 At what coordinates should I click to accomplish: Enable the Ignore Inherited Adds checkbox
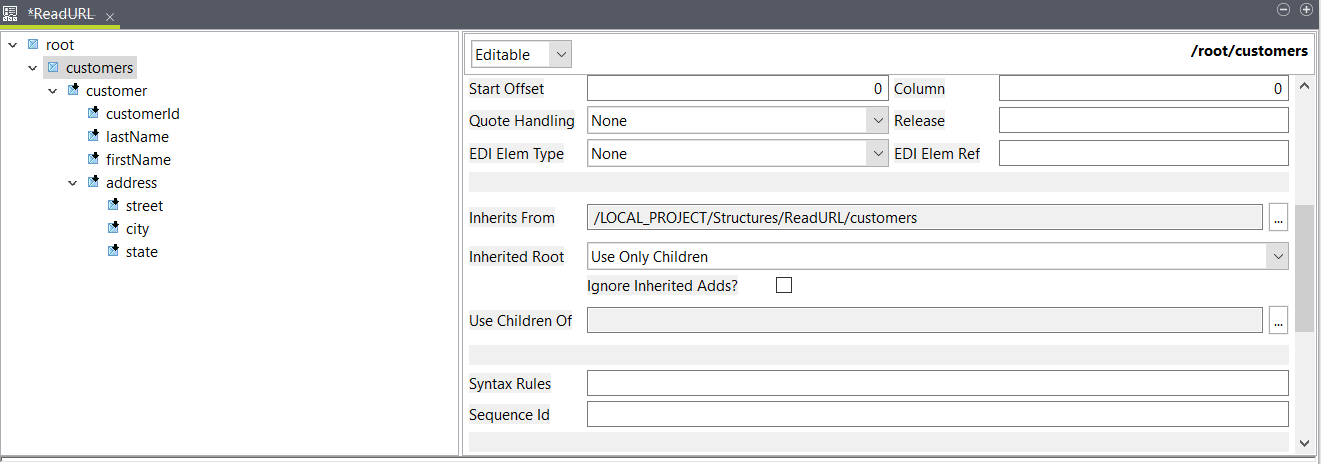[784, 286]
